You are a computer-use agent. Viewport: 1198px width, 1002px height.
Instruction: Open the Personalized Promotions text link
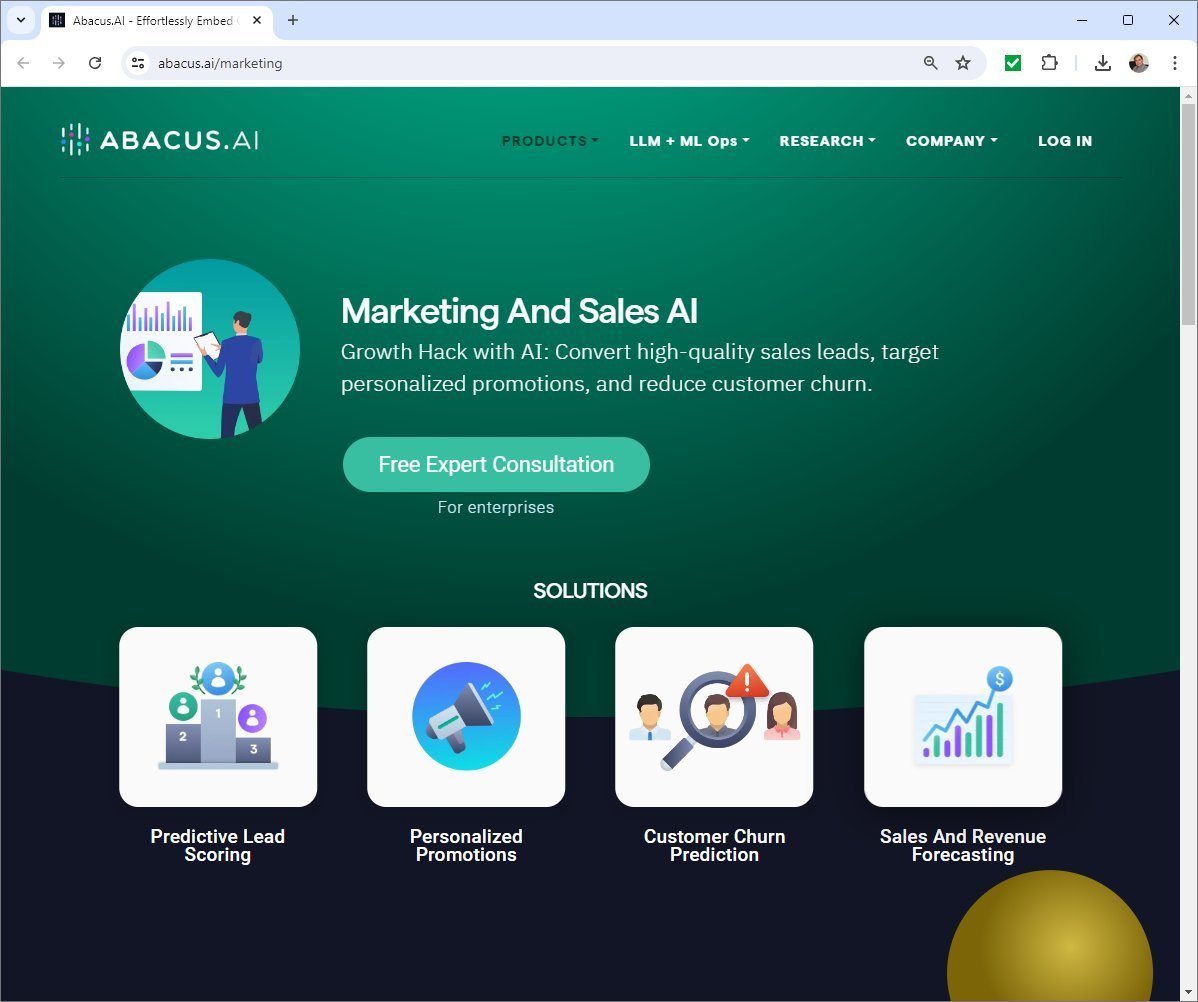466,845
